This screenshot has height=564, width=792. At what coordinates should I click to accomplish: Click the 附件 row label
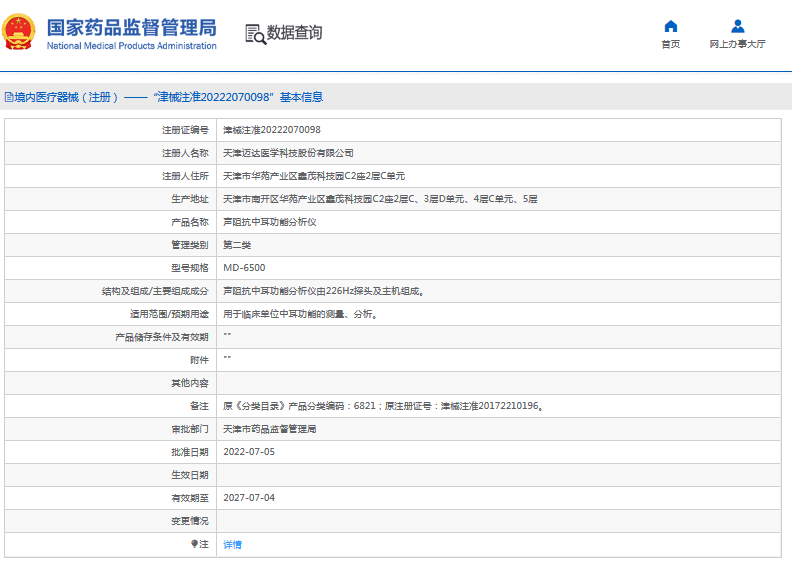point(199,360)
